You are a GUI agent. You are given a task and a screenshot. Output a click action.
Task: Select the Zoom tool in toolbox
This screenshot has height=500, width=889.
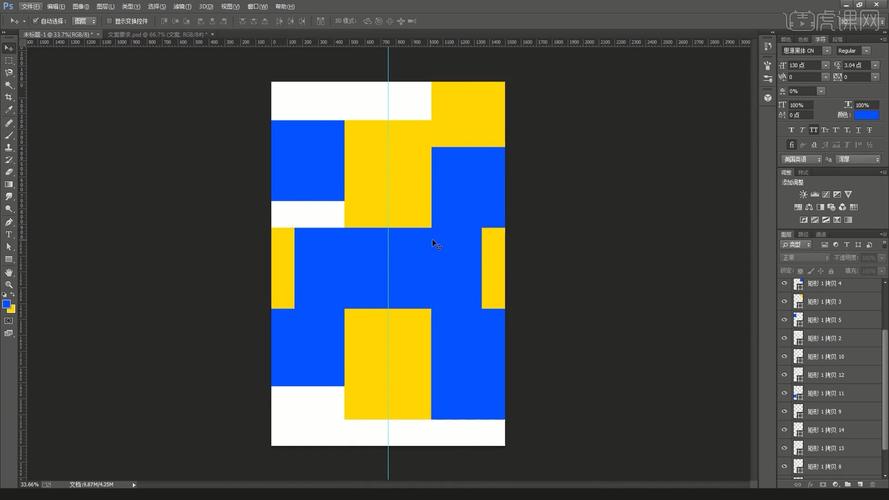pos(9,284)
